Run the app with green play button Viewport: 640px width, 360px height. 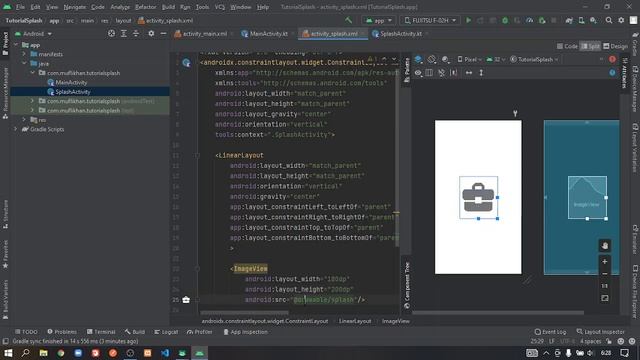[x=469, y=20]
